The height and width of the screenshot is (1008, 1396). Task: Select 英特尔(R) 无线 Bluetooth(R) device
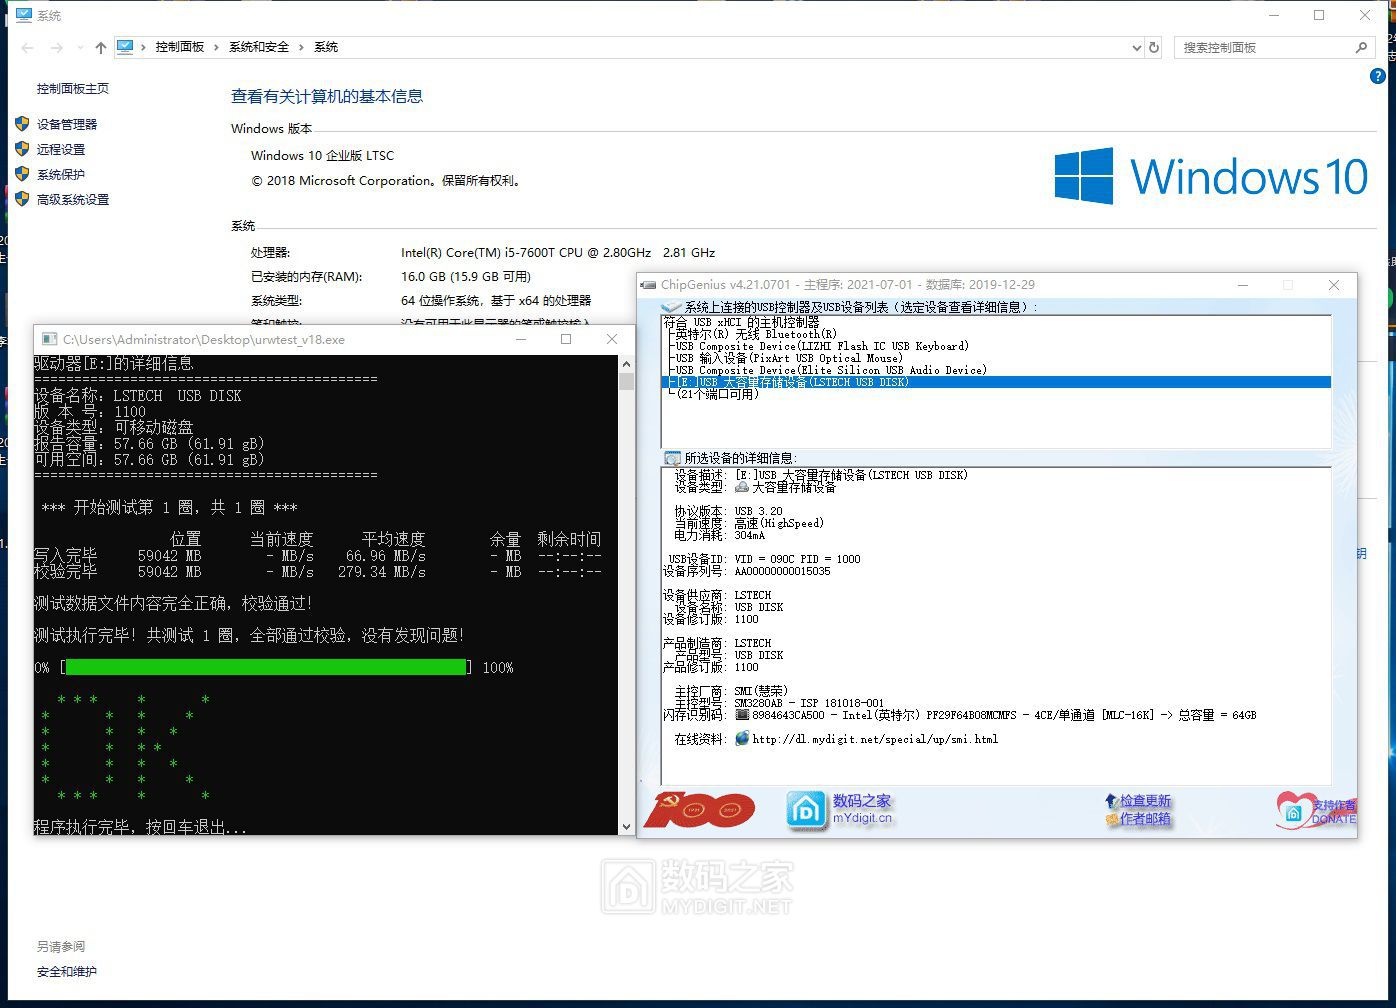pyautogui.click(x=756, y=335)
